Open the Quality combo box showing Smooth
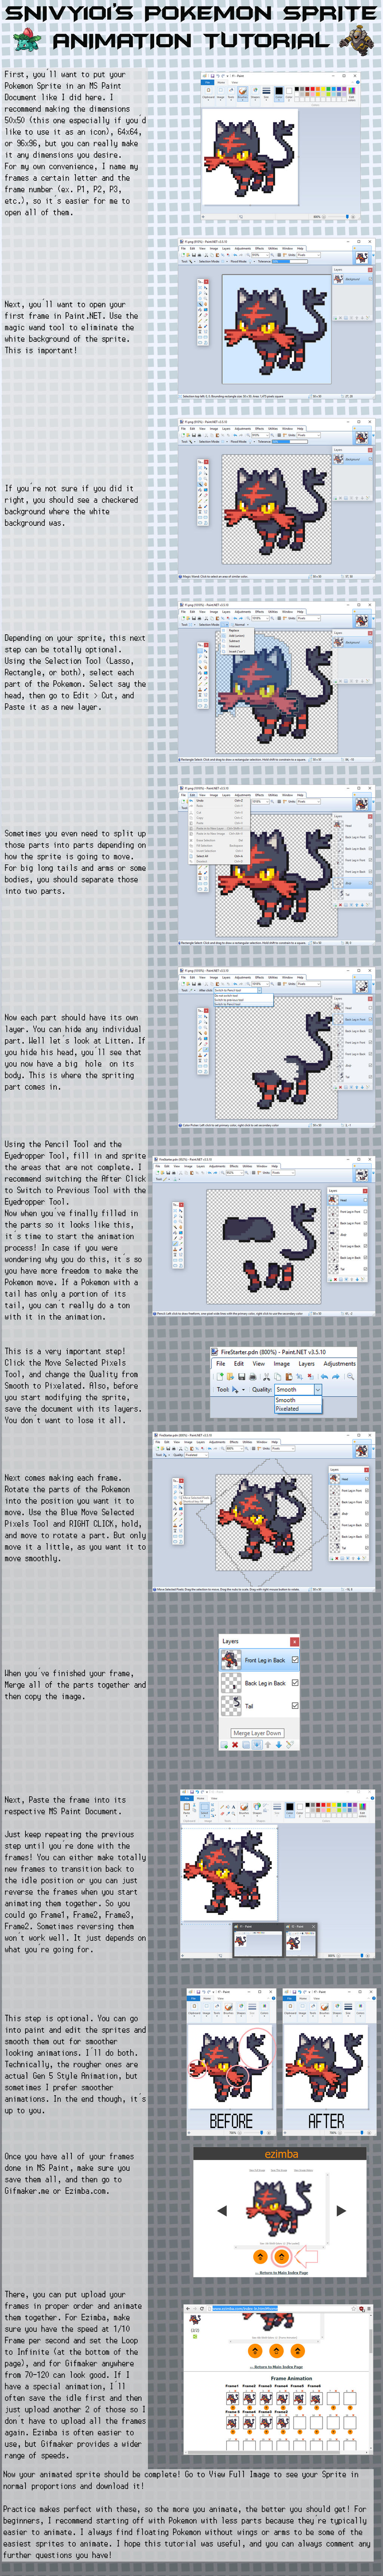This screenshot has height=2576, width=383. [298, 1390]
